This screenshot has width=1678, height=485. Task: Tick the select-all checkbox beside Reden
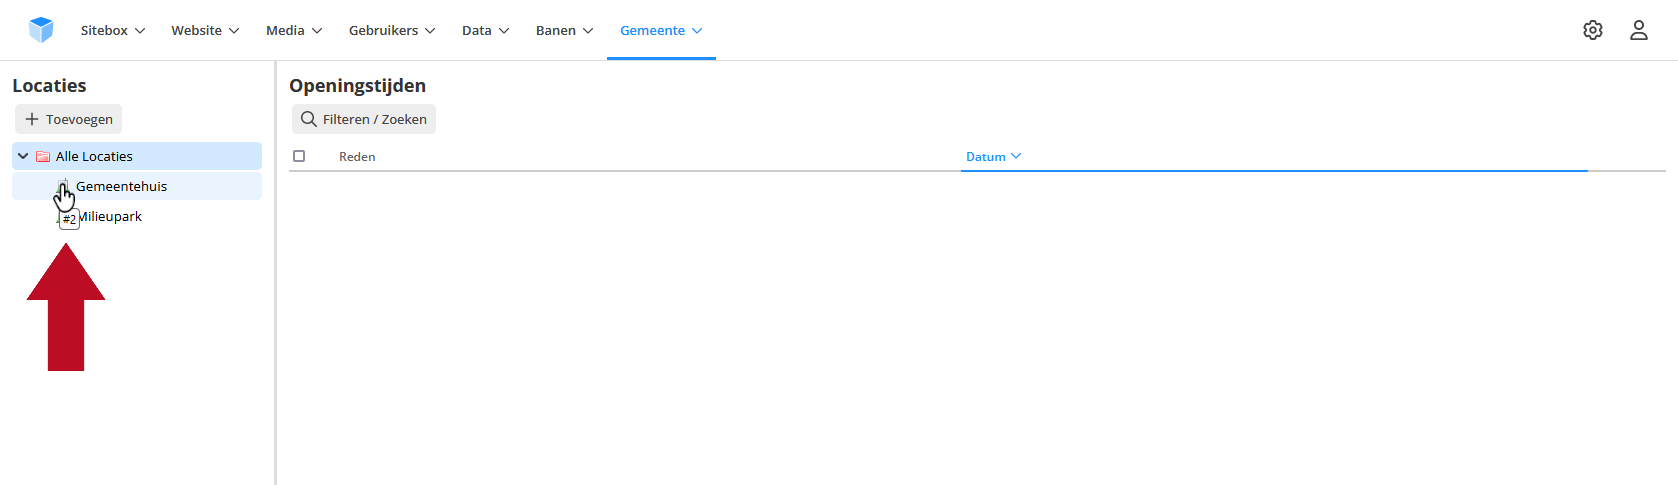pyautogui.click(x=299, y=156)
